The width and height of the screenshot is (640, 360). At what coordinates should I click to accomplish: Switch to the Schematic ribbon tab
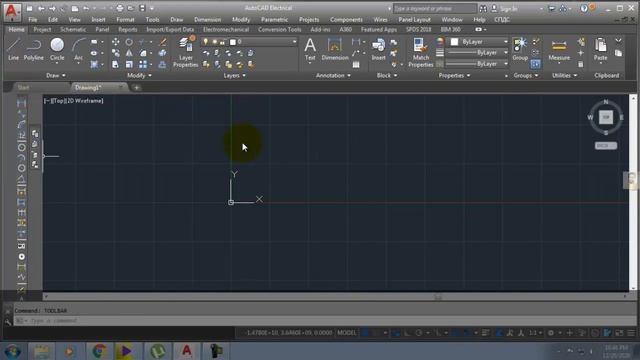73,29
